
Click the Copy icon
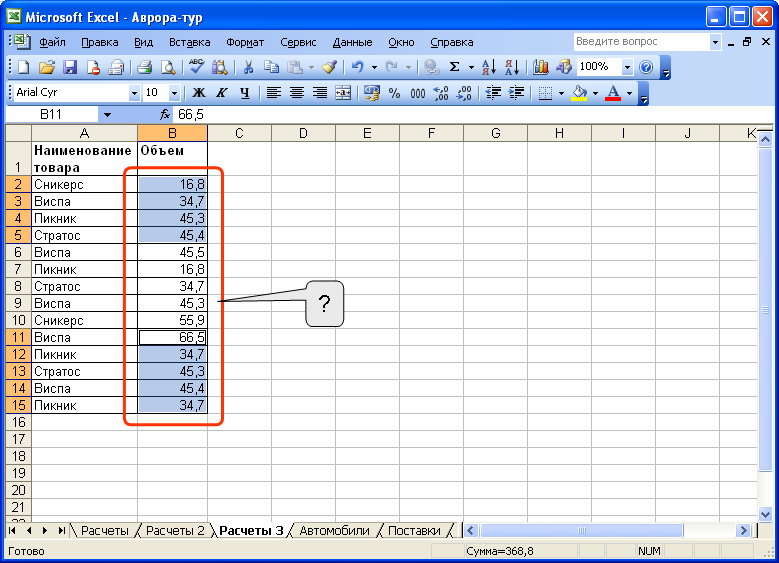[x=271, y=67]
